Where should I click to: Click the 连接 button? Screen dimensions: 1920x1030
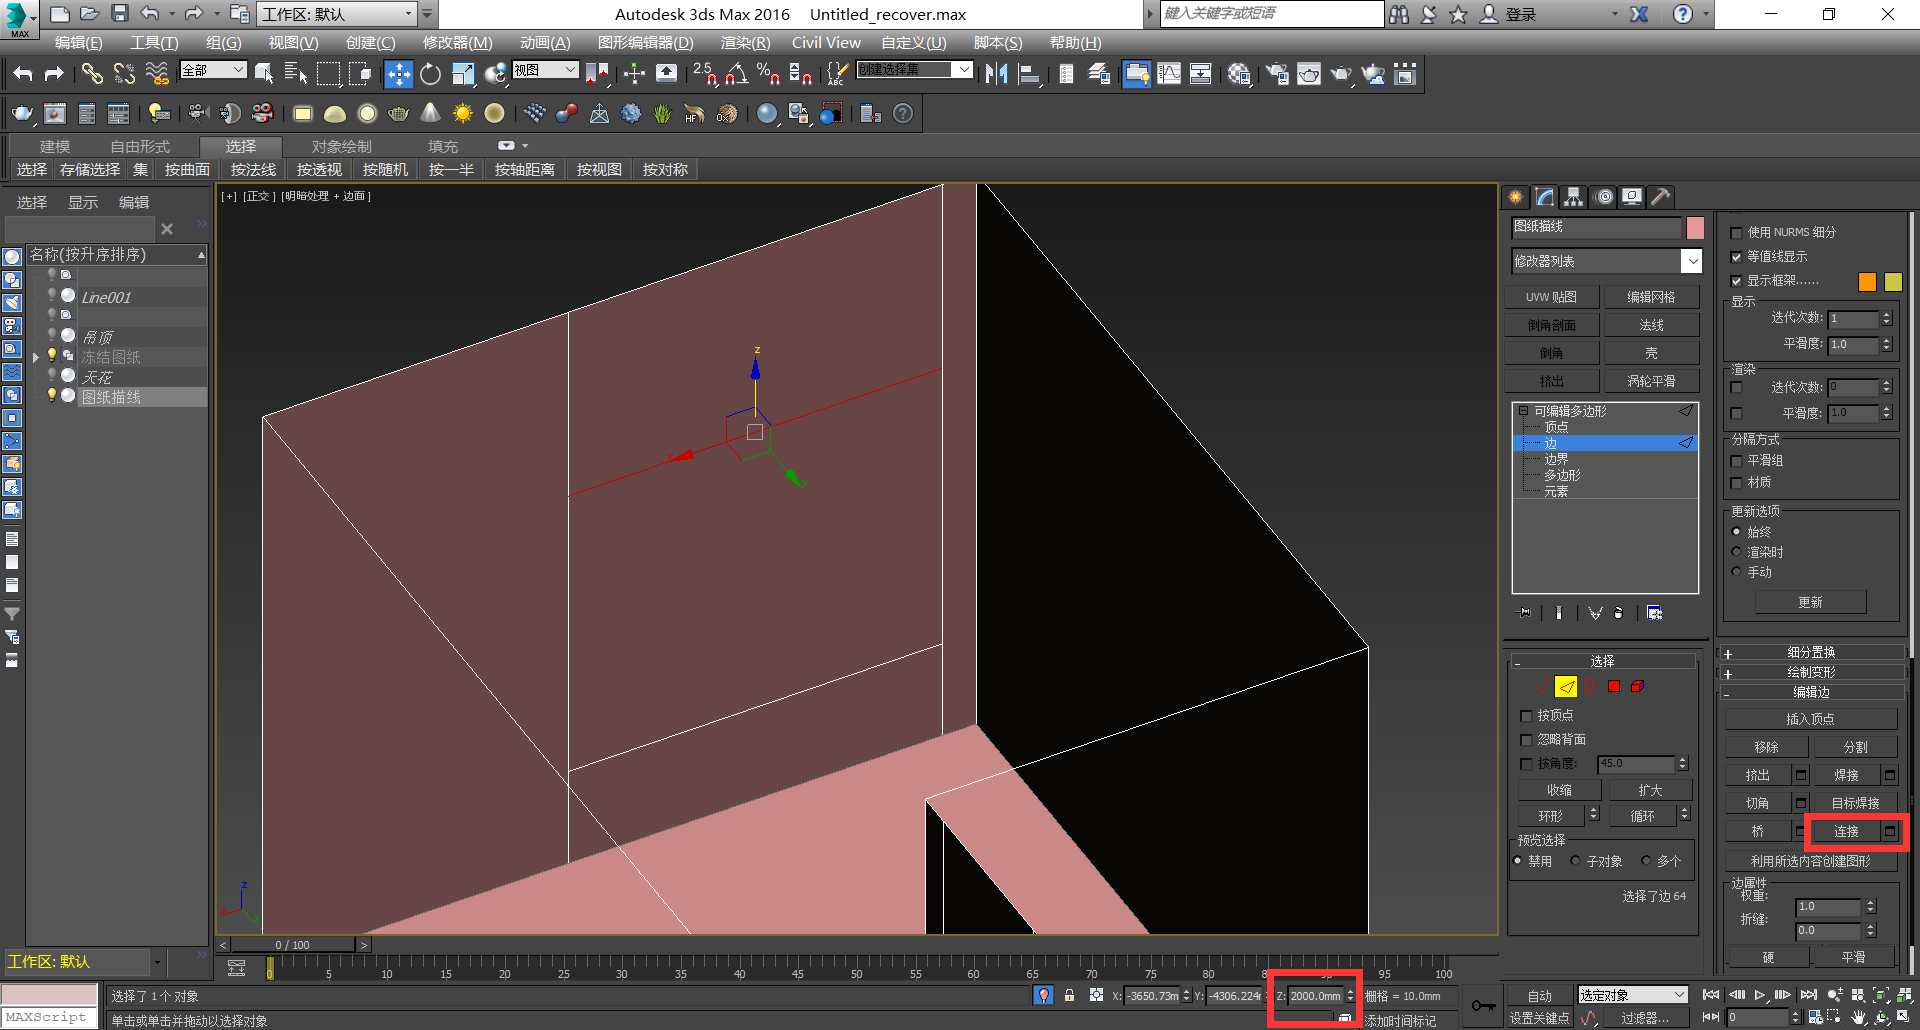tap(1843, 831)
